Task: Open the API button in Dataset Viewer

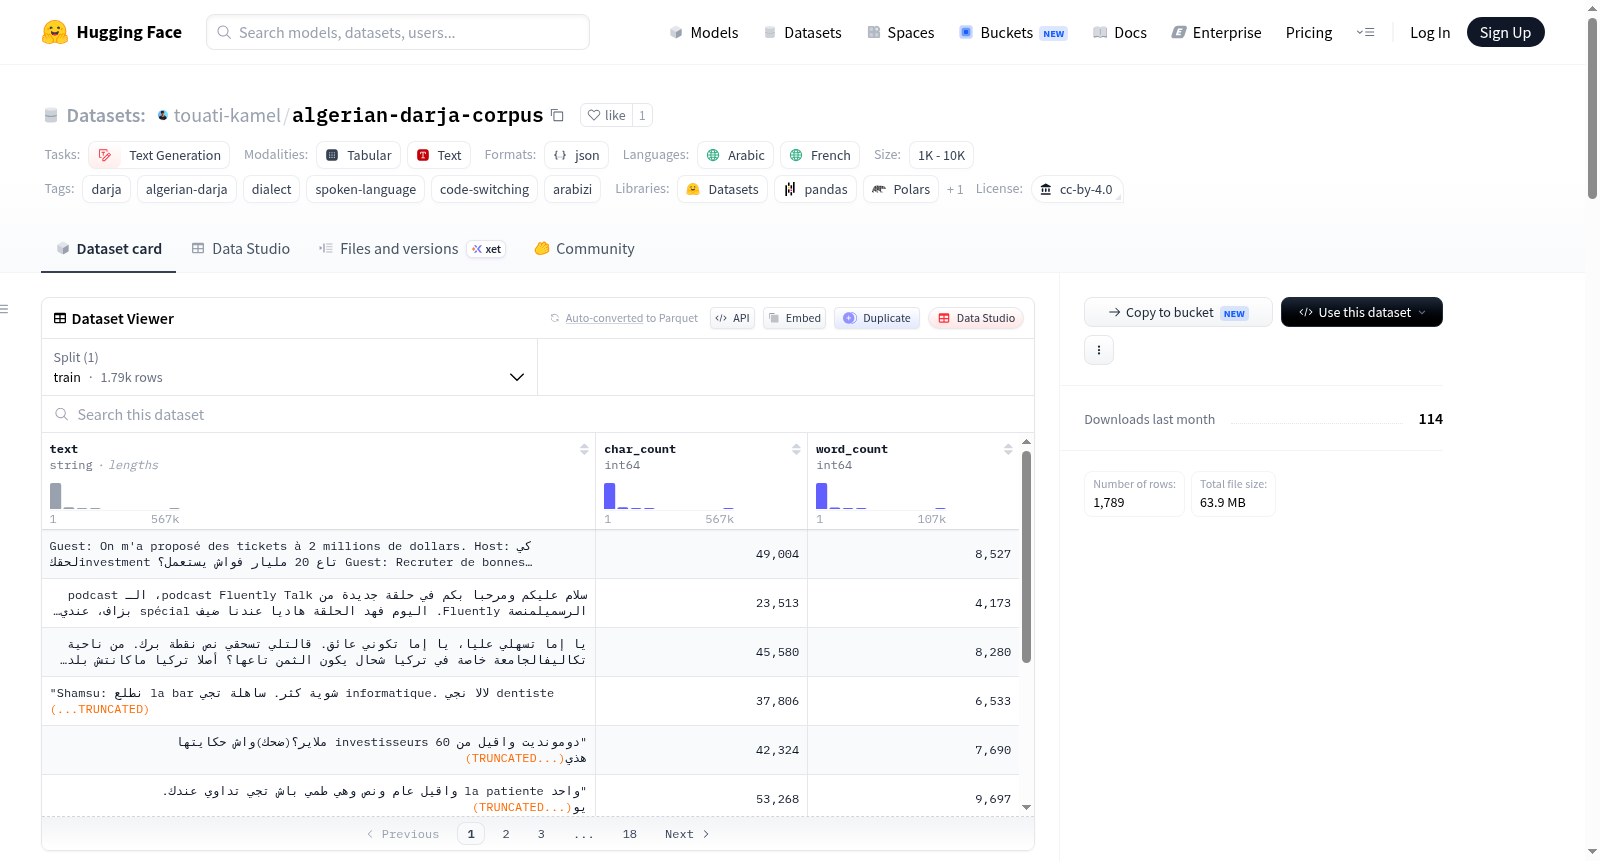Action: (732, 318)
